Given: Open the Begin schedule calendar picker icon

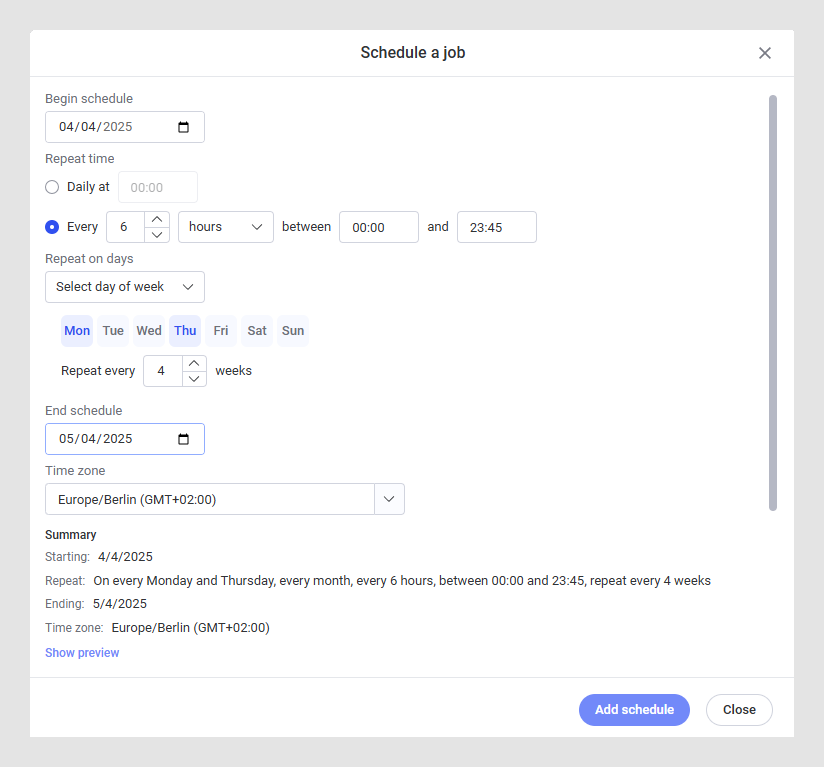Looking at the screenshot, I should (184, 127).
